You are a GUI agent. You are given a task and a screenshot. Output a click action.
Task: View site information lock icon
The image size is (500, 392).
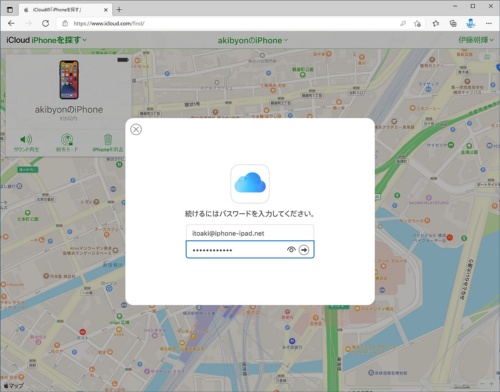click(x=65, y=23)
